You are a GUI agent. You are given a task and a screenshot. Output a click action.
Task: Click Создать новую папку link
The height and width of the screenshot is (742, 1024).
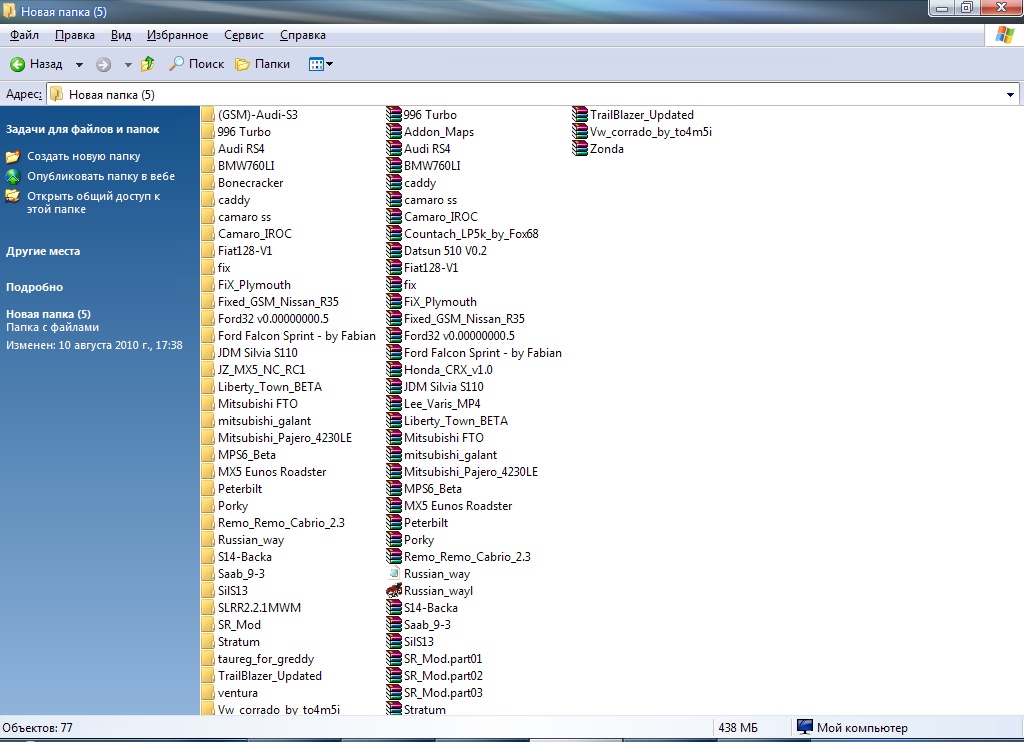click(x=84, y=156)
